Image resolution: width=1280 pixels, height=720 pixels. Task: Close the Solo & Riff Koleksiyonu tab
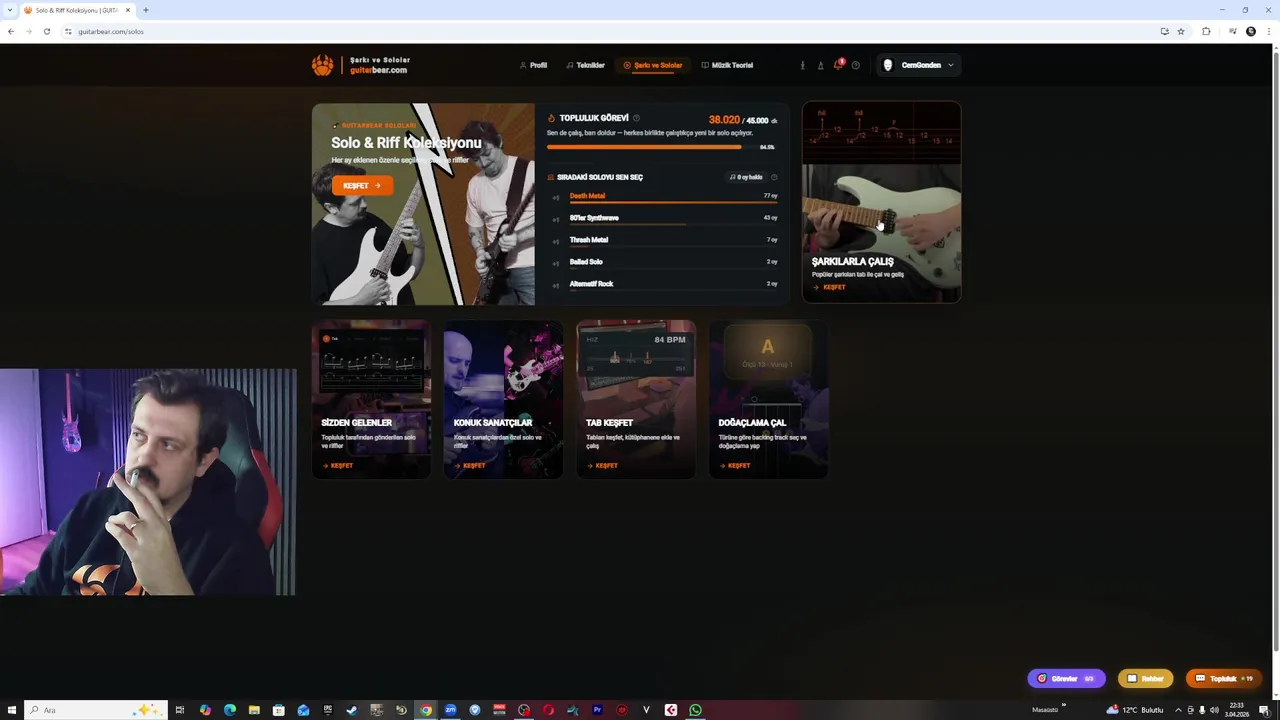click(128, 10)
